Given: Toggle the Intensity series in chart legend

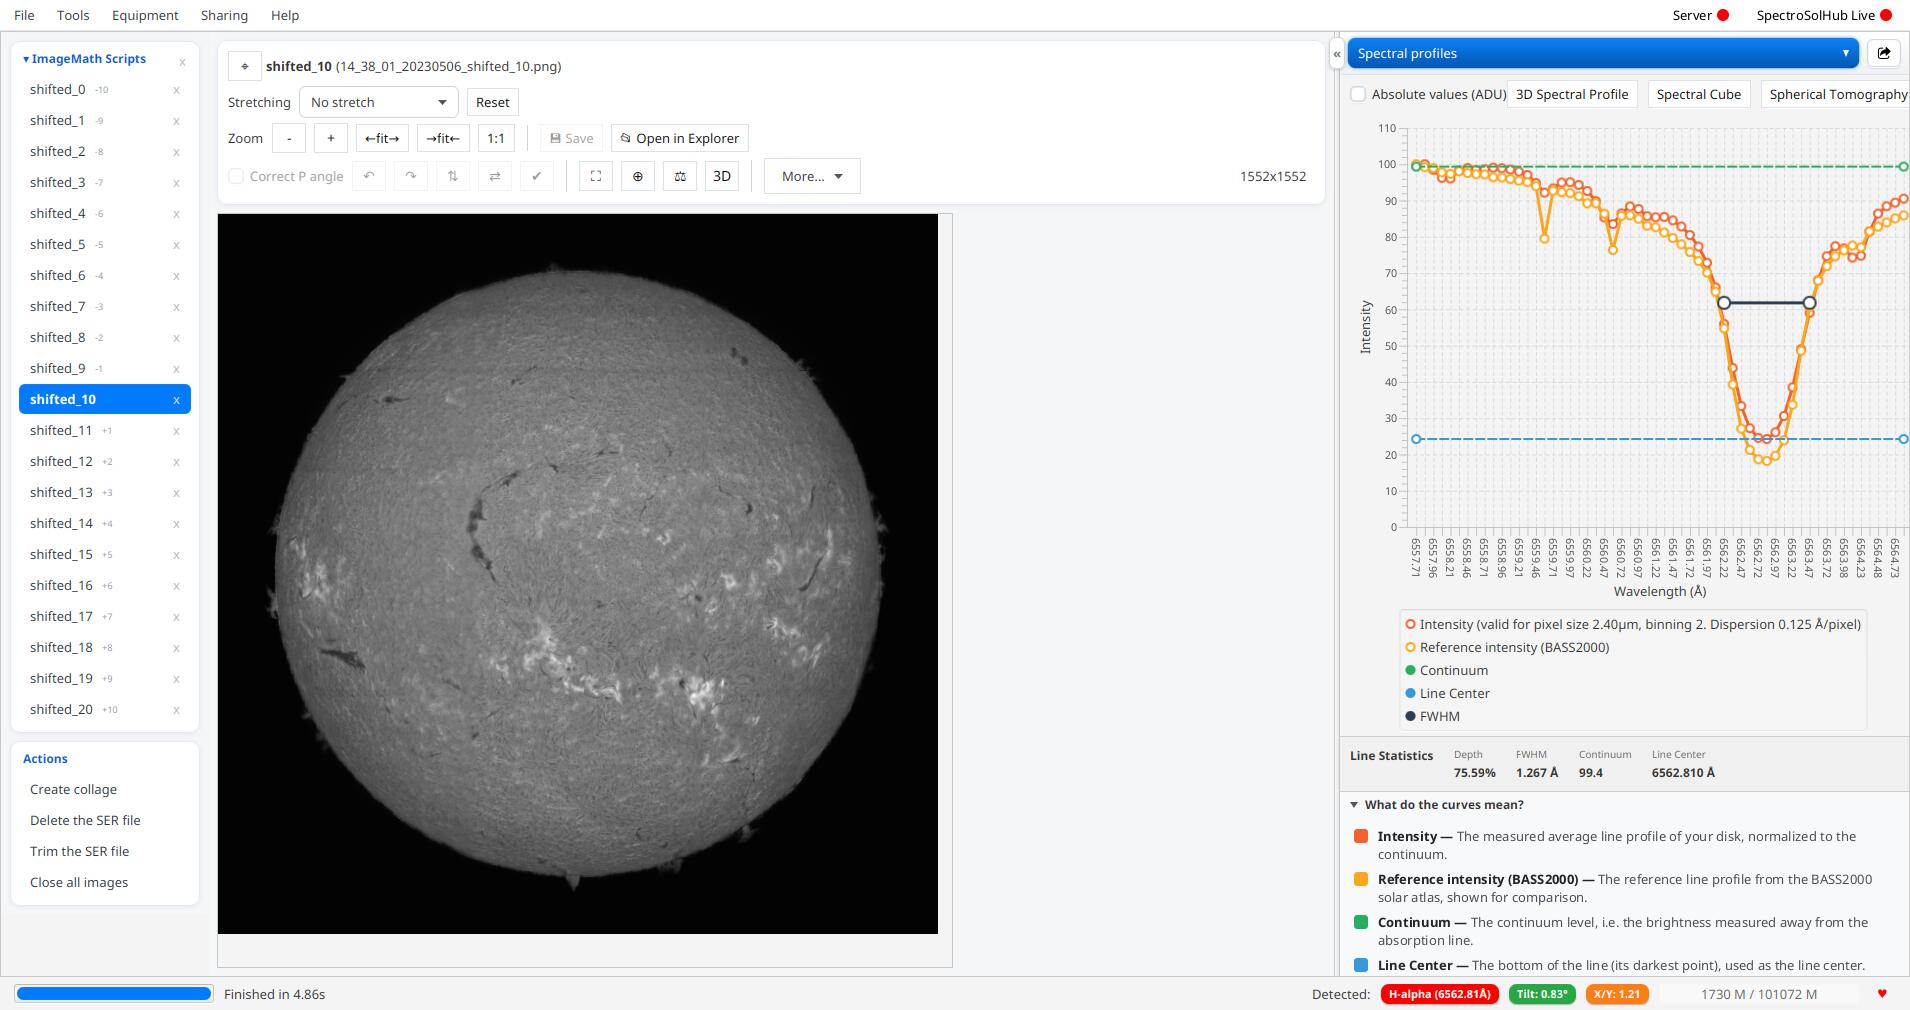Looking at the screenshot, I should pyautogui.click(x=1634, y=624).
